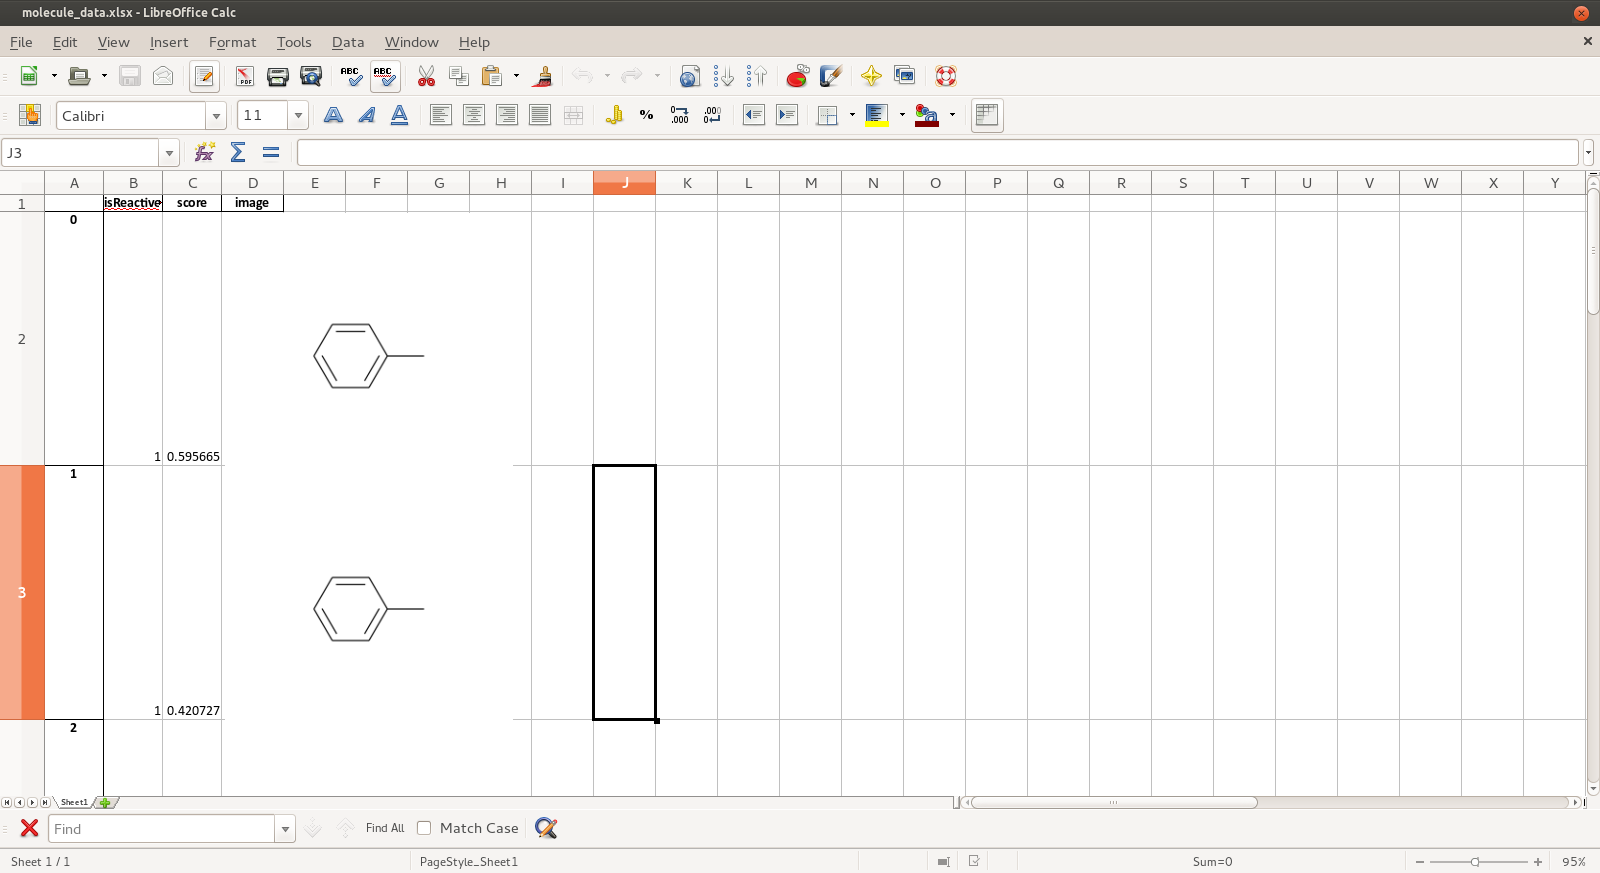Click the zoom out minus button
The image size is (1600, 873).
[x=1420, y=861]
